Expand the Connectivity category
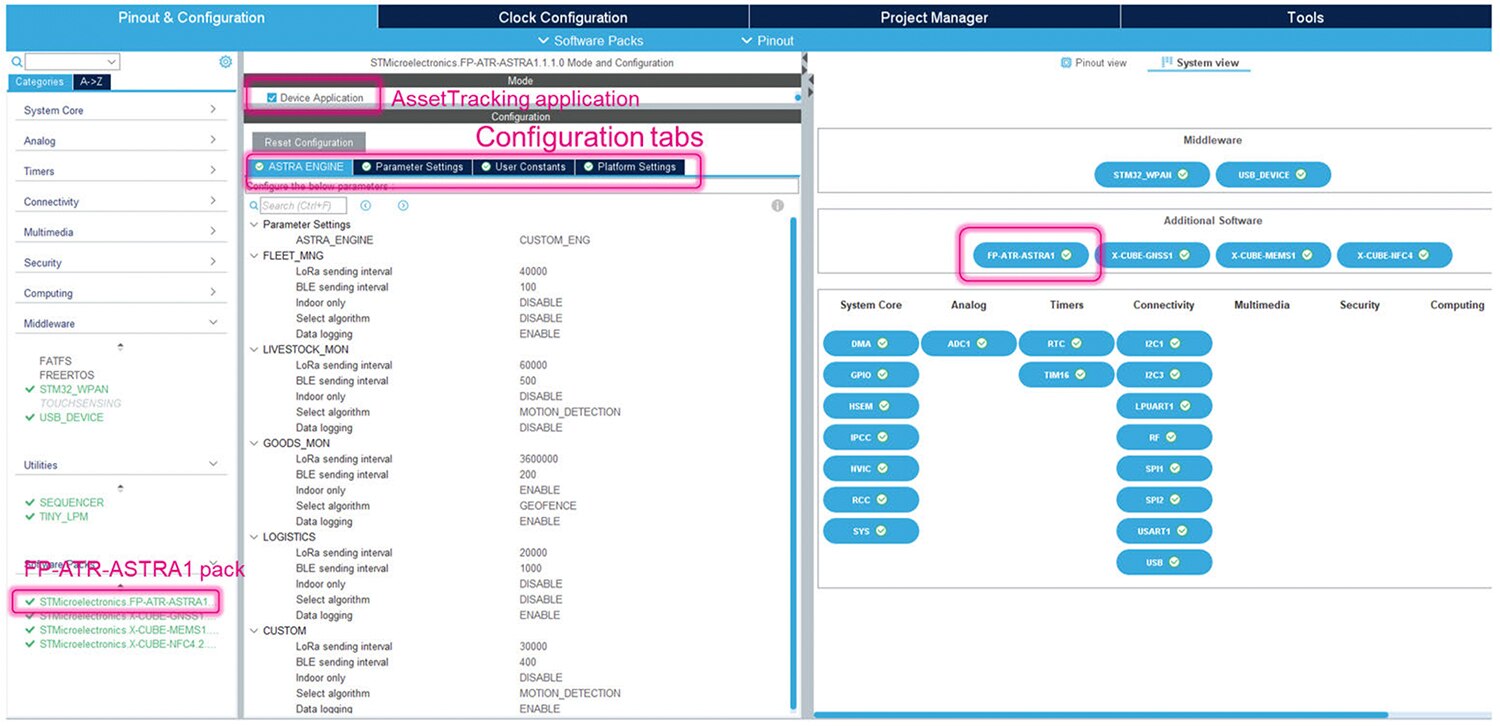This screenshot has height=726, width=1500. click(120, 202)
